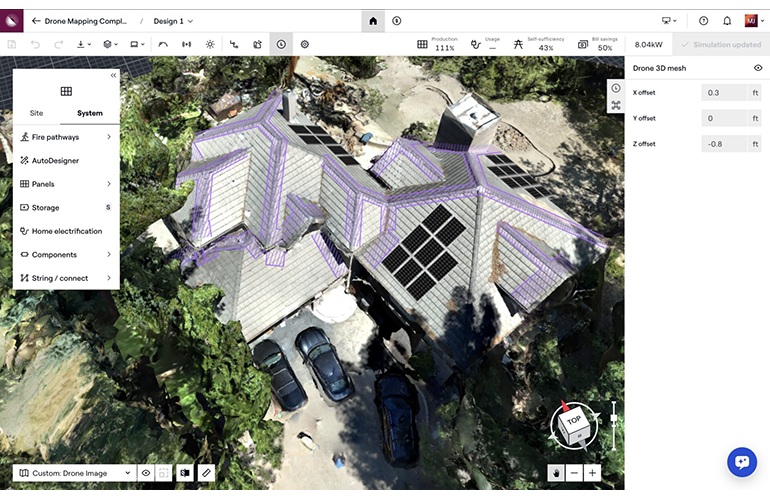This screenshot has height=500, width=770.
Task: Open the laptop view mode dropdown
Action: click(x=137, y=44)
